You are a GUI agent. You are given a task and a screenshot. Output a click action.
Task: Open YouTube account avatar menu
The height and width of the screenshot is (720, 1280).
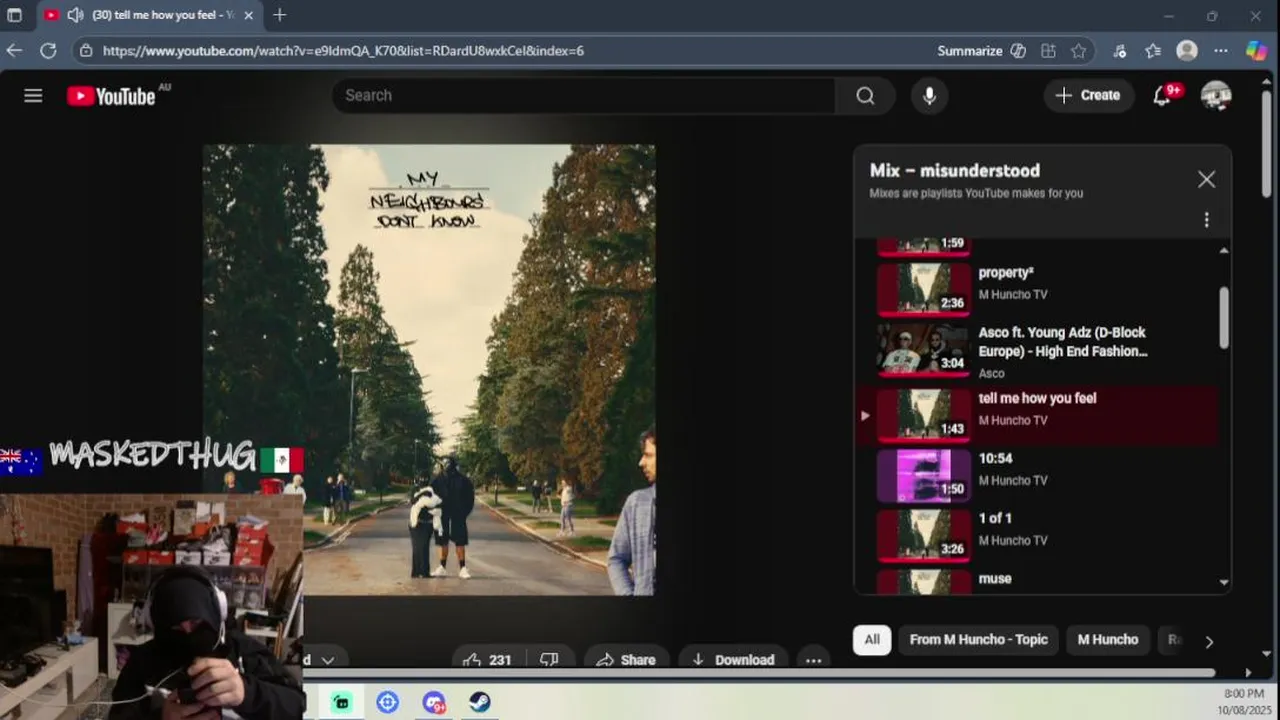pyautogui.click(x=1216, y=95)
